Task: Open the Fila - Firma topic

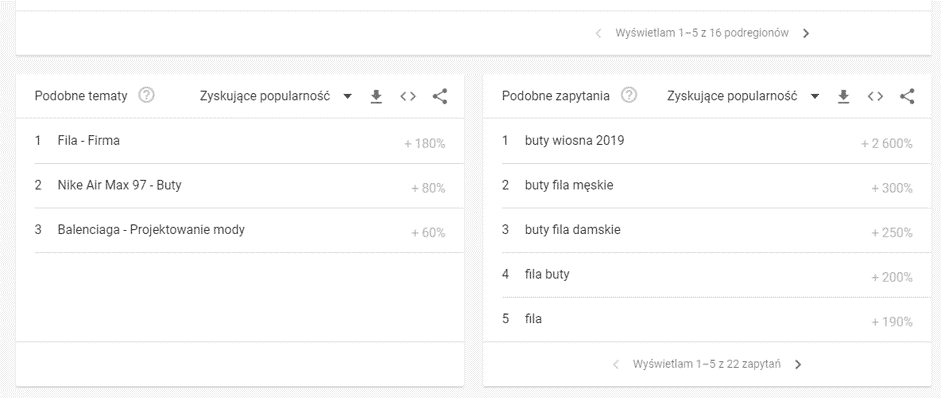Action: pyautogui.click(x=89, y=141)
